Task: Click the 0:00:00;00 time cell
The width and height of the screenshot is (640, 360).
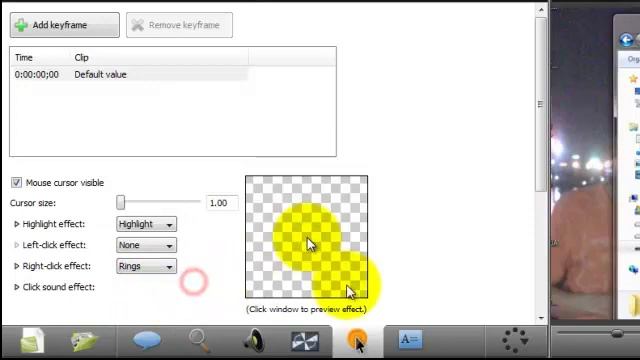Action: click(x=37, y=75)
